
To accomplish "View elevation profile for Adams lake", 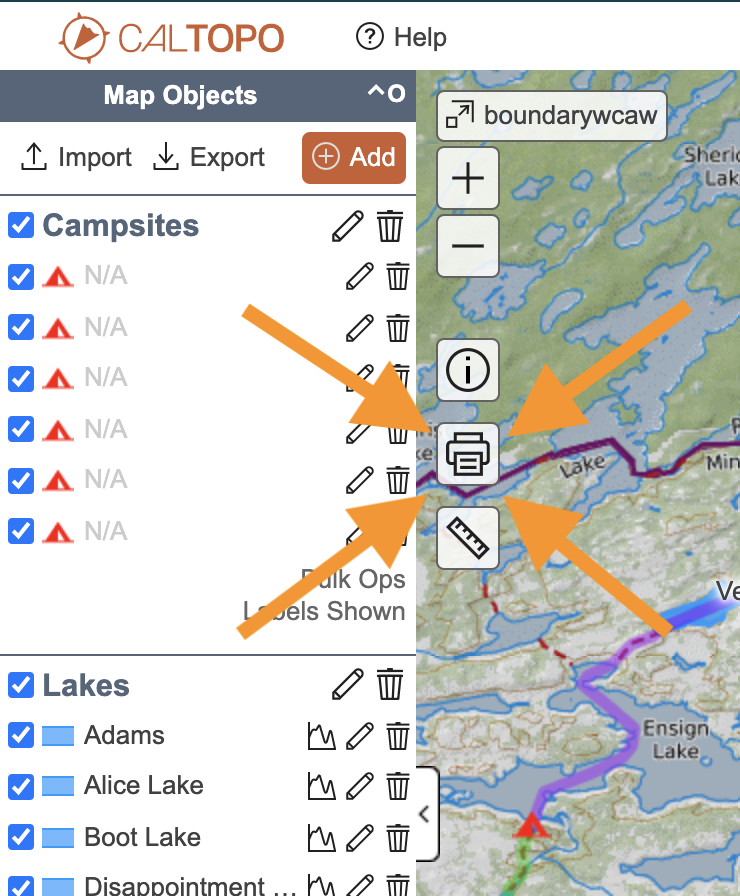I will pyautogui.click(x=321, y=736).
